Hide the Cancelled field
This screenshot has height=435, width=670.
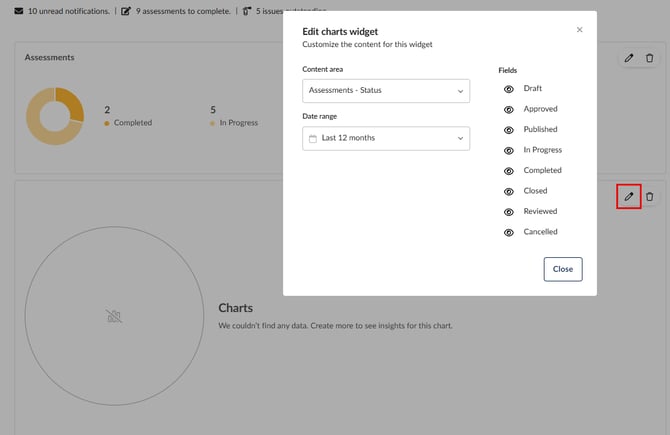click(x=509, y=232)
